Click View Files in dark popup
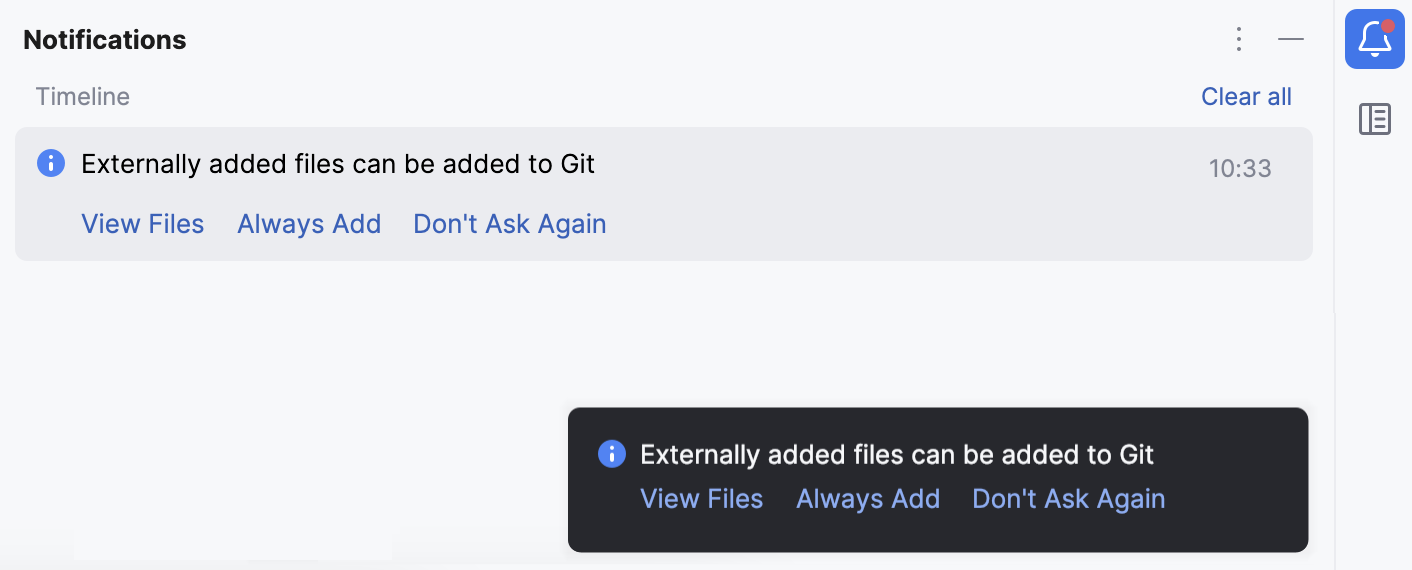 [702, 499]
